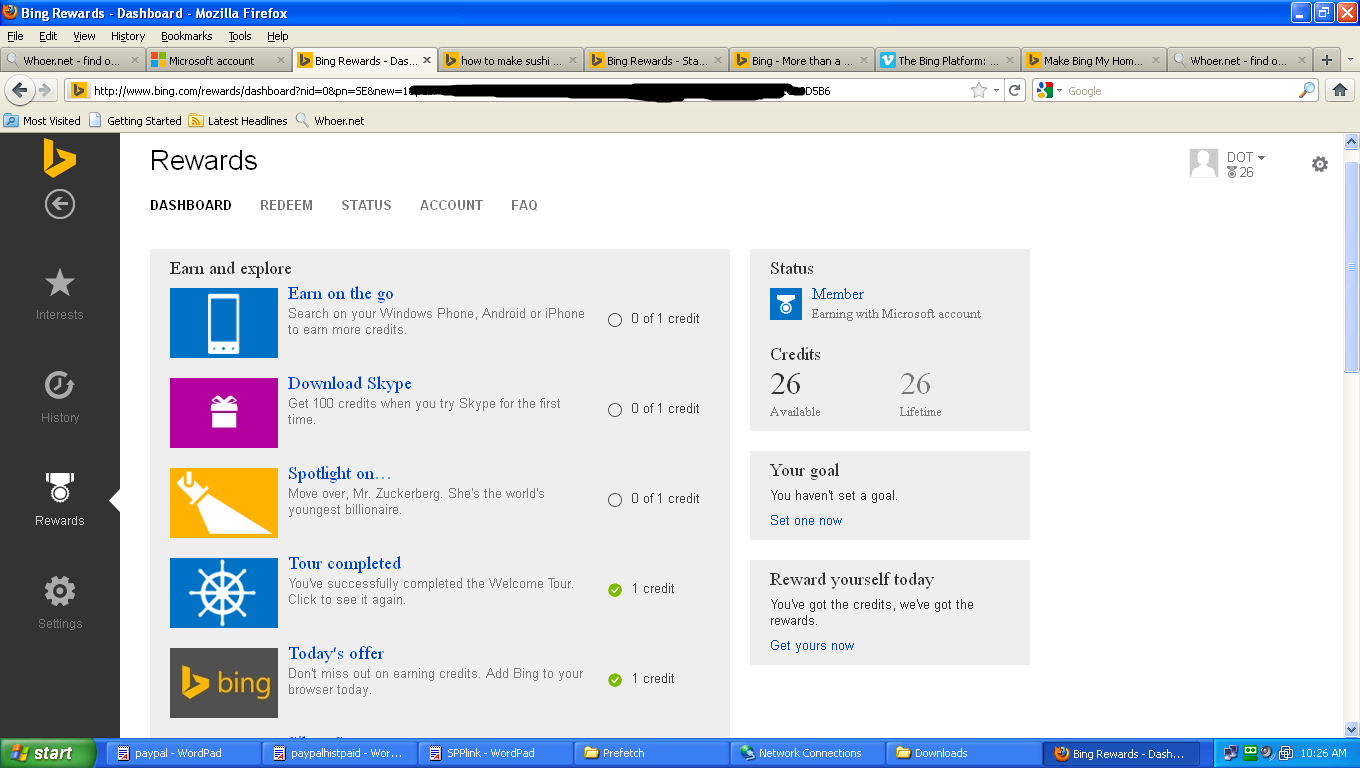Bookmark this page with the star icon
This screenshot has width=1360, height=768.
pos(979,90)
